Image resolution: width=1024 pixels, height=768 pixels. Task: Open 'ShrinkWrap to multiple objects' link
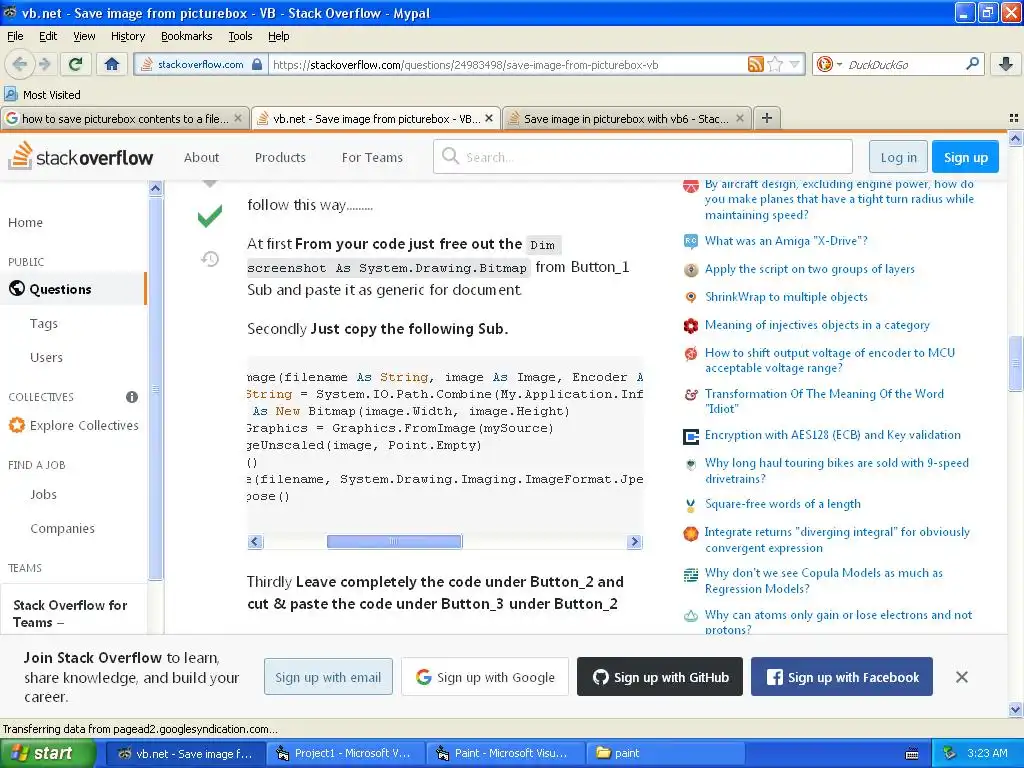pos(786,296)
